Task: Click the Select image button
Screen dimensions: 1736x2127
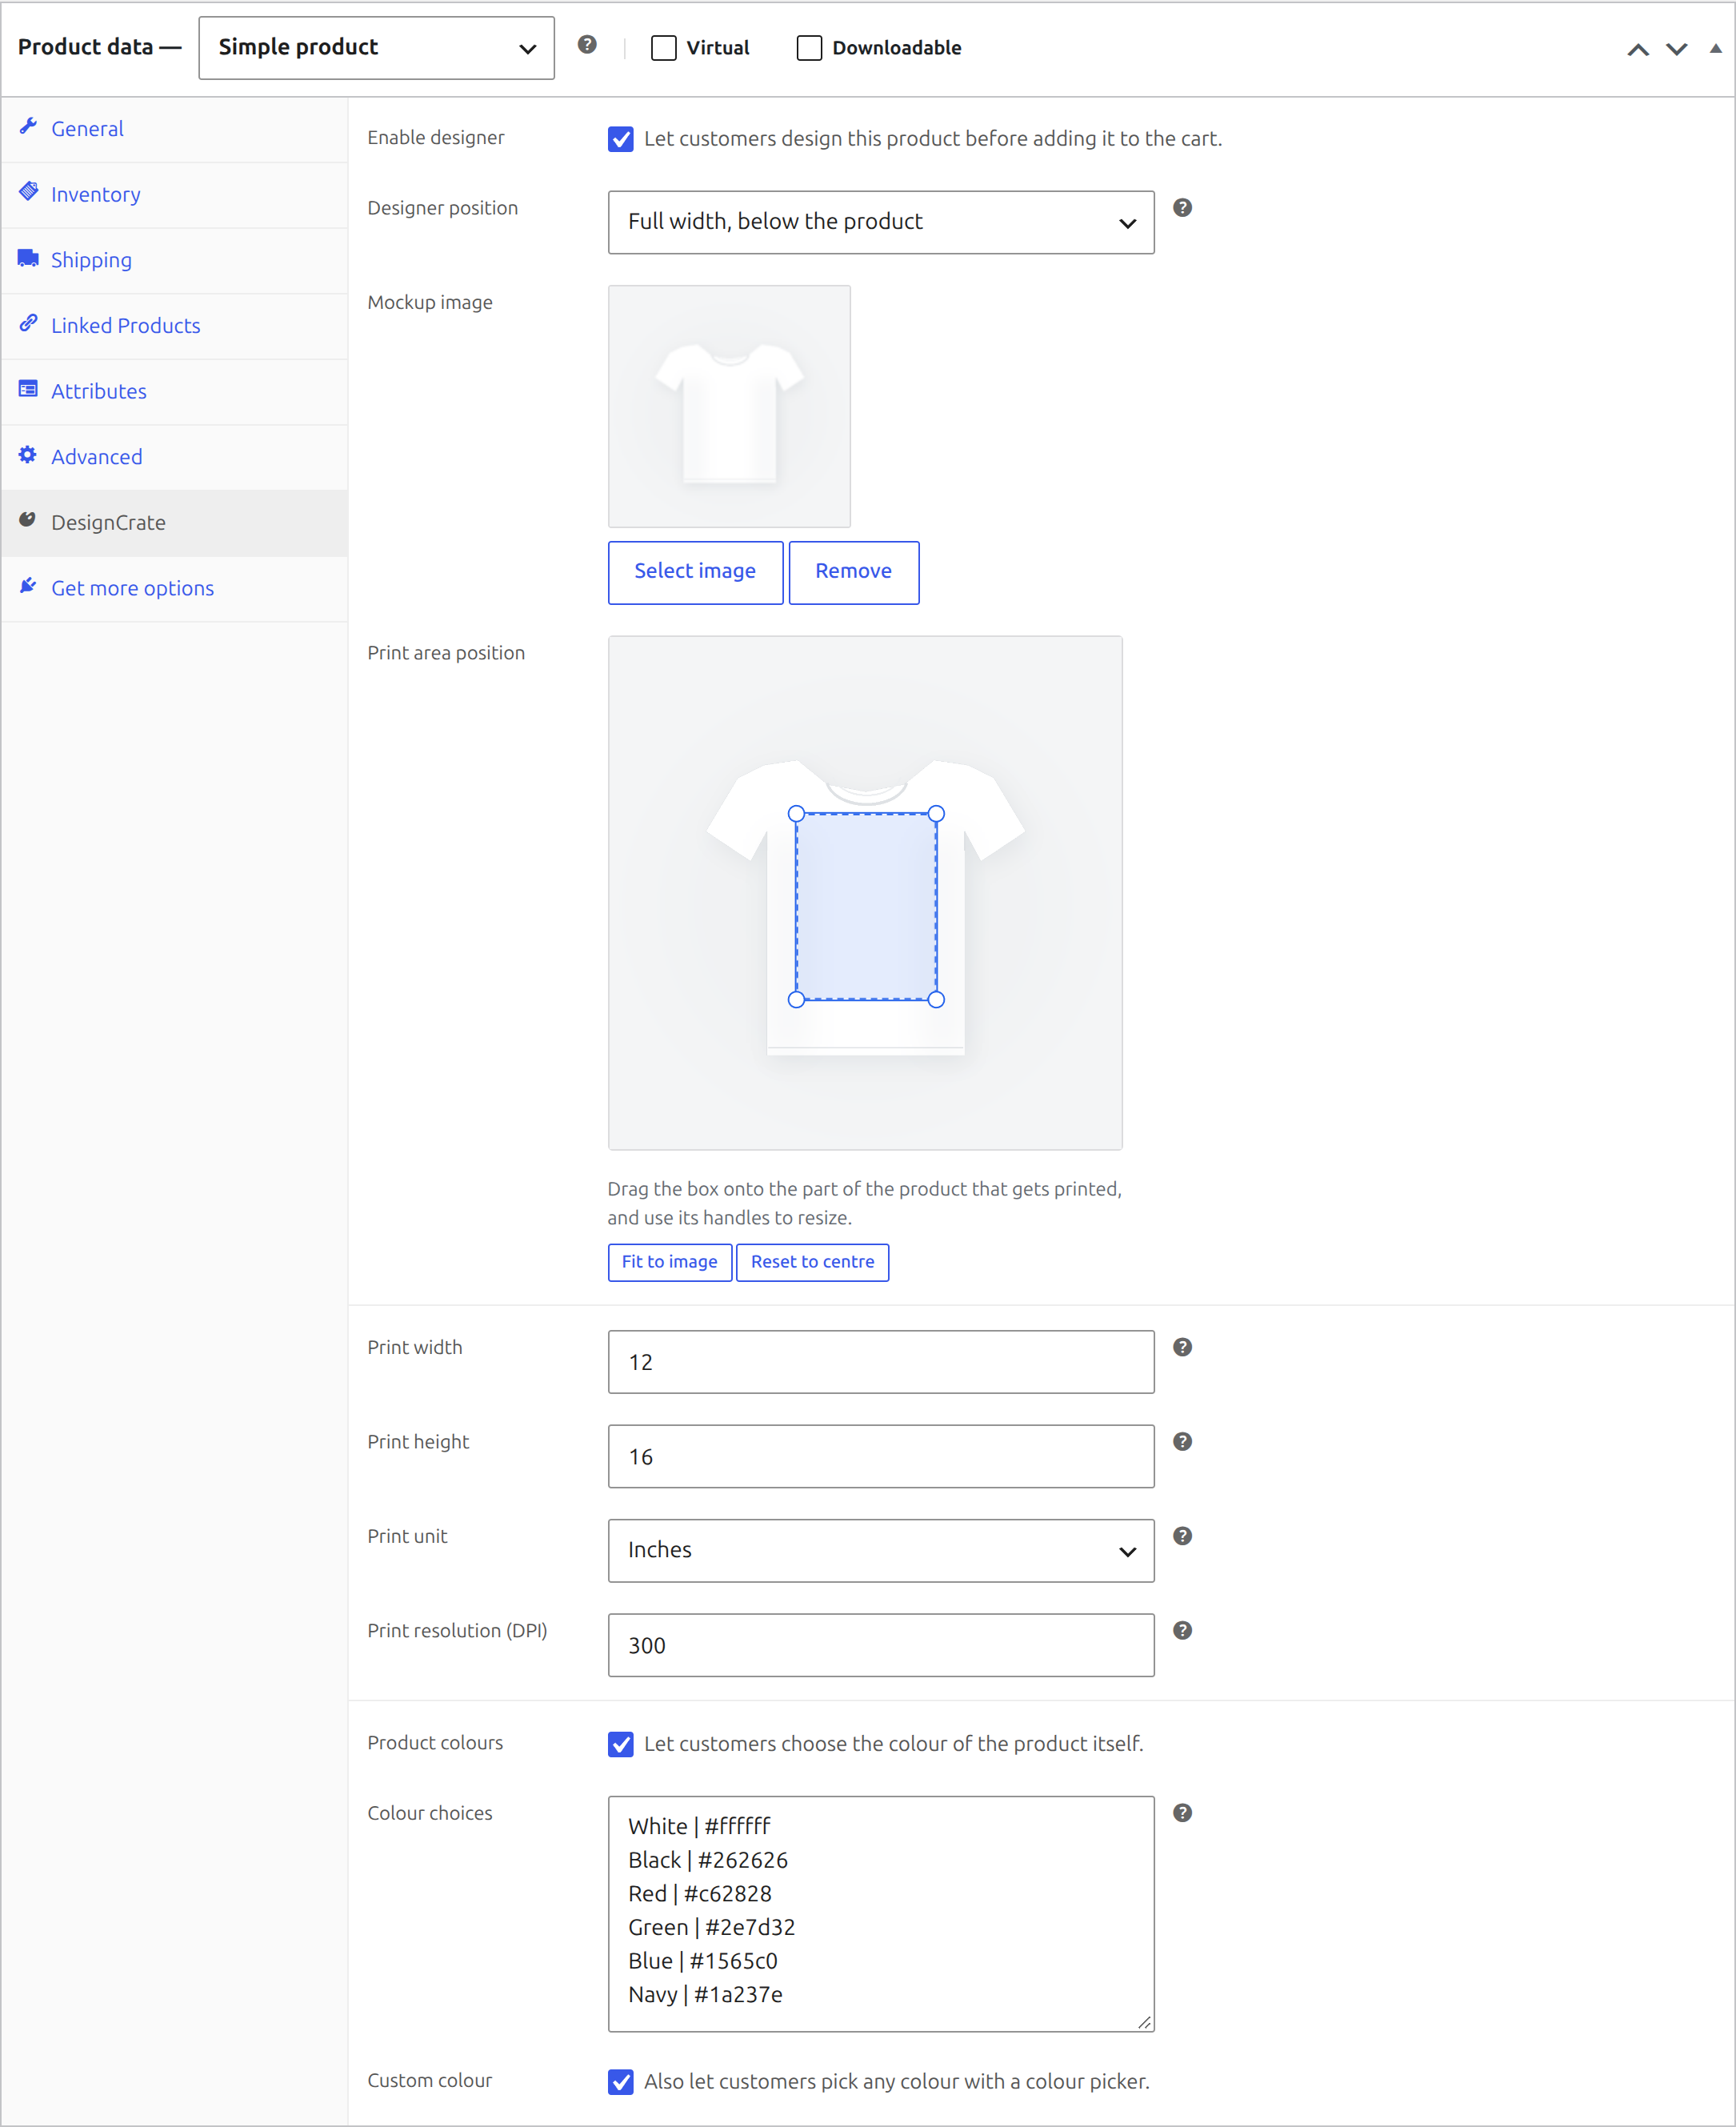Action: 695,572
